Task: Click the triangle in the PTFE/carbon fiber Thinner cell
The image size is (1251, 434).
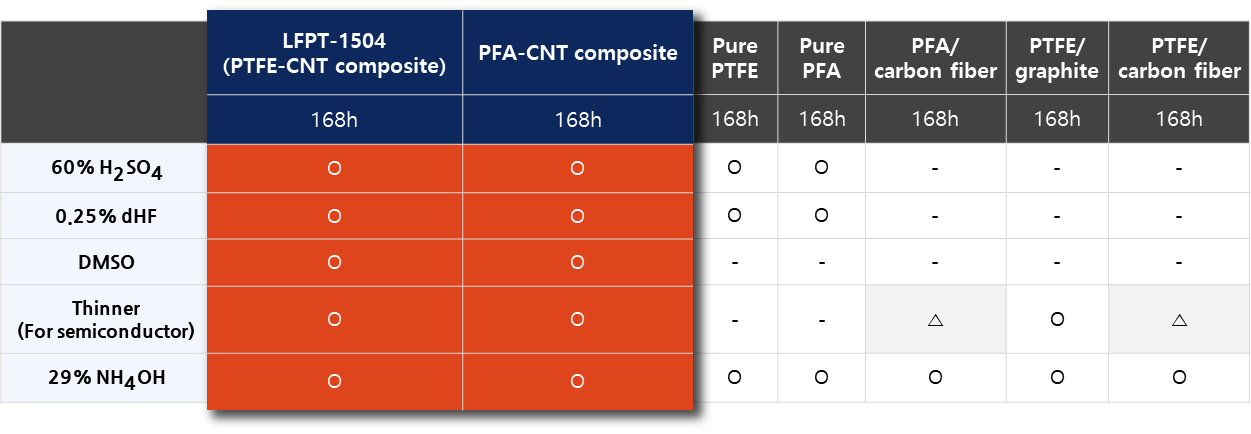Action: (1179, 321)
